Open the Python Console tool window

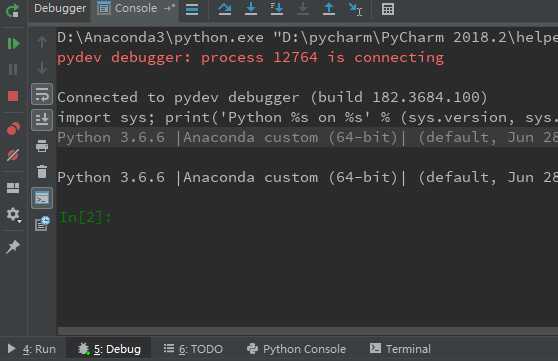coord(296,349)
